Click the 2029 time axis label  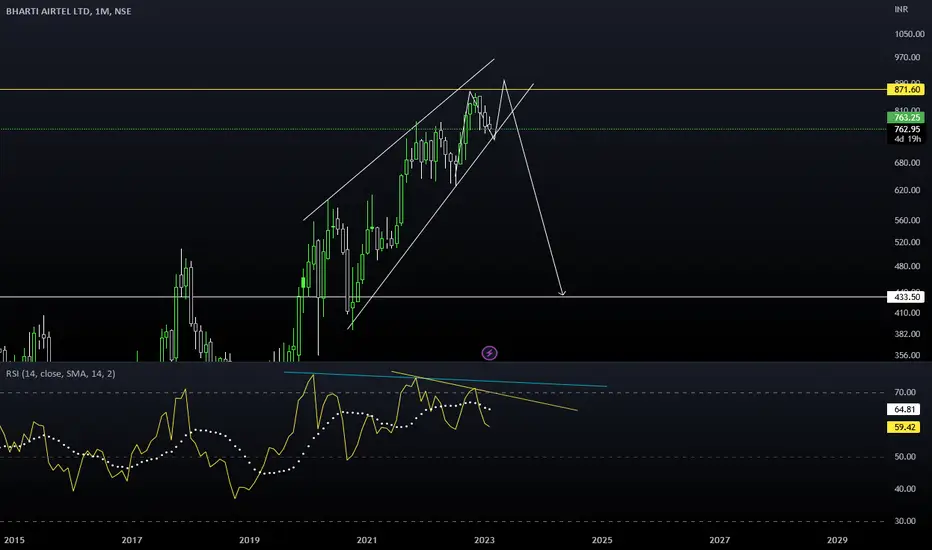pos(837,540)
